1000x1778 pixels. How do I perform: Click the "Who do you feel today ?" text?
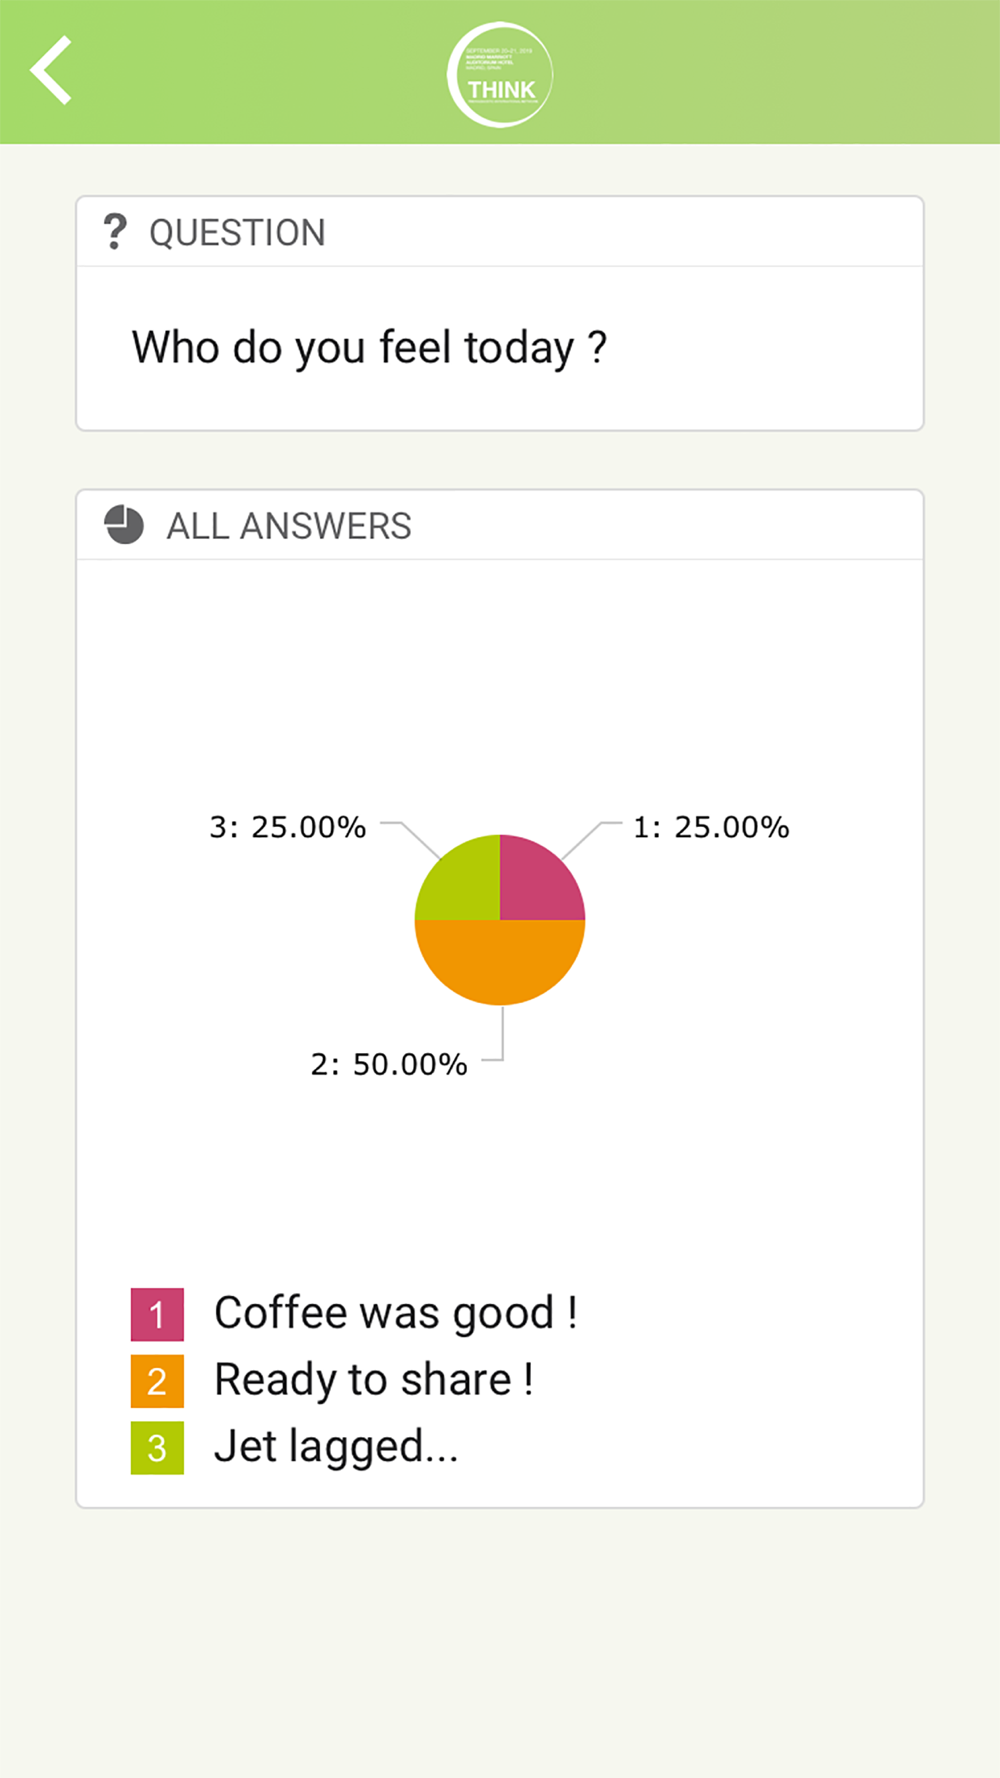tap(369, 348)
